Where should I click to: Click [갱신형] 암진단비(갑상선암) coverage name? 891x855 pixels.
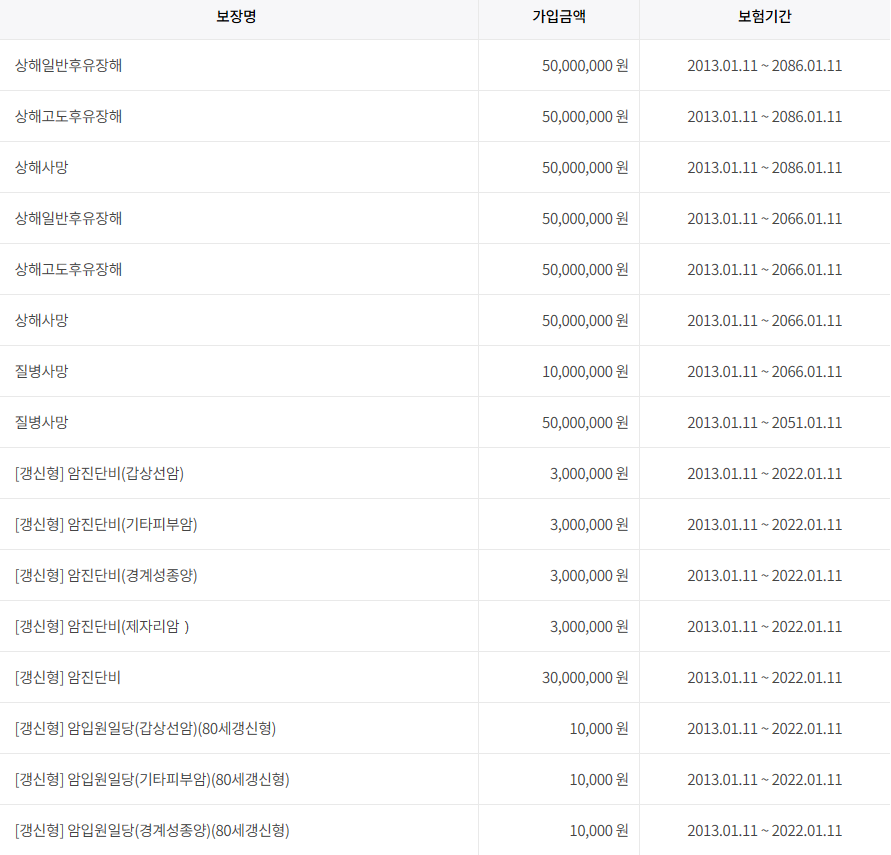pos(99,474)
